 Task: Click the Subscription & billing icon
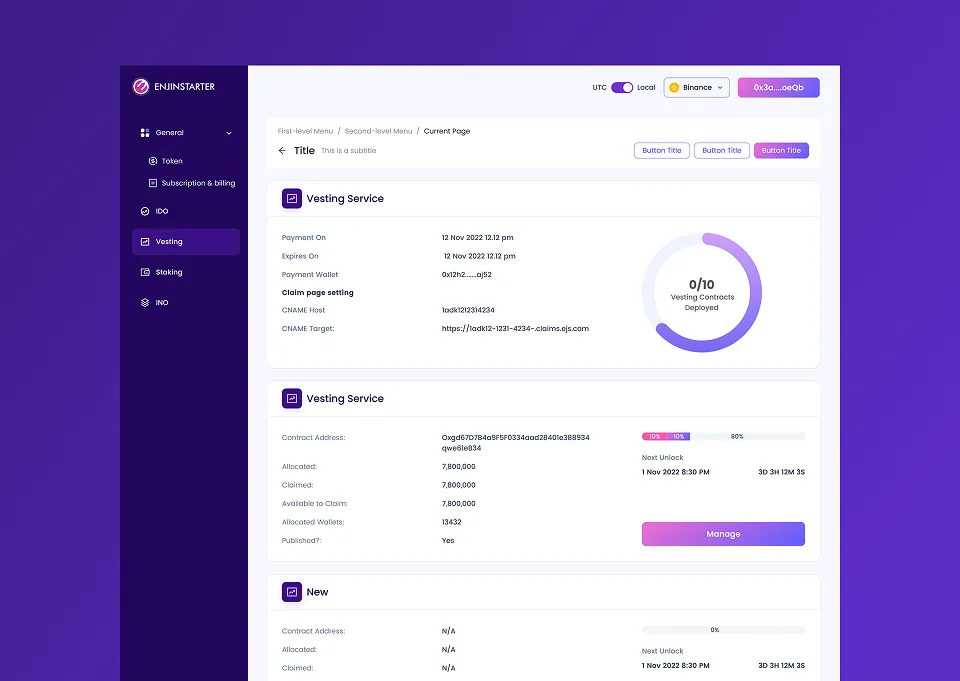(153, 183)
